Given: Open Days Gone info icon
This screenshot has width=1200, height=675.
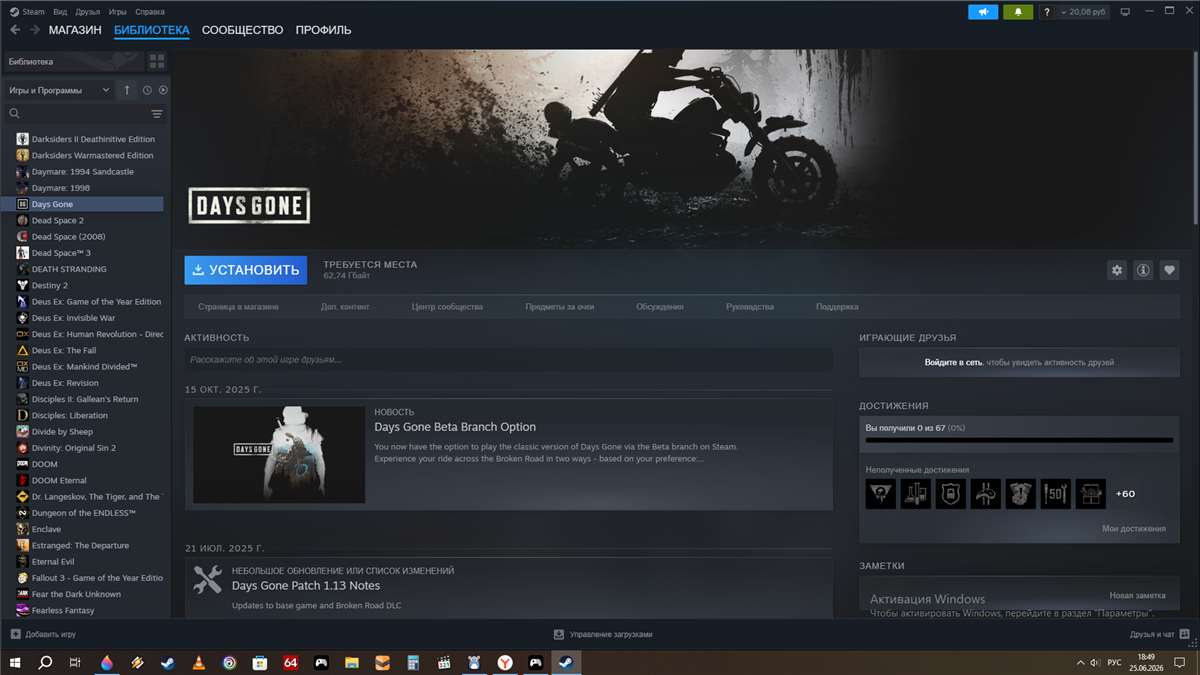Looking at the screenshot, I should 1143,270.
